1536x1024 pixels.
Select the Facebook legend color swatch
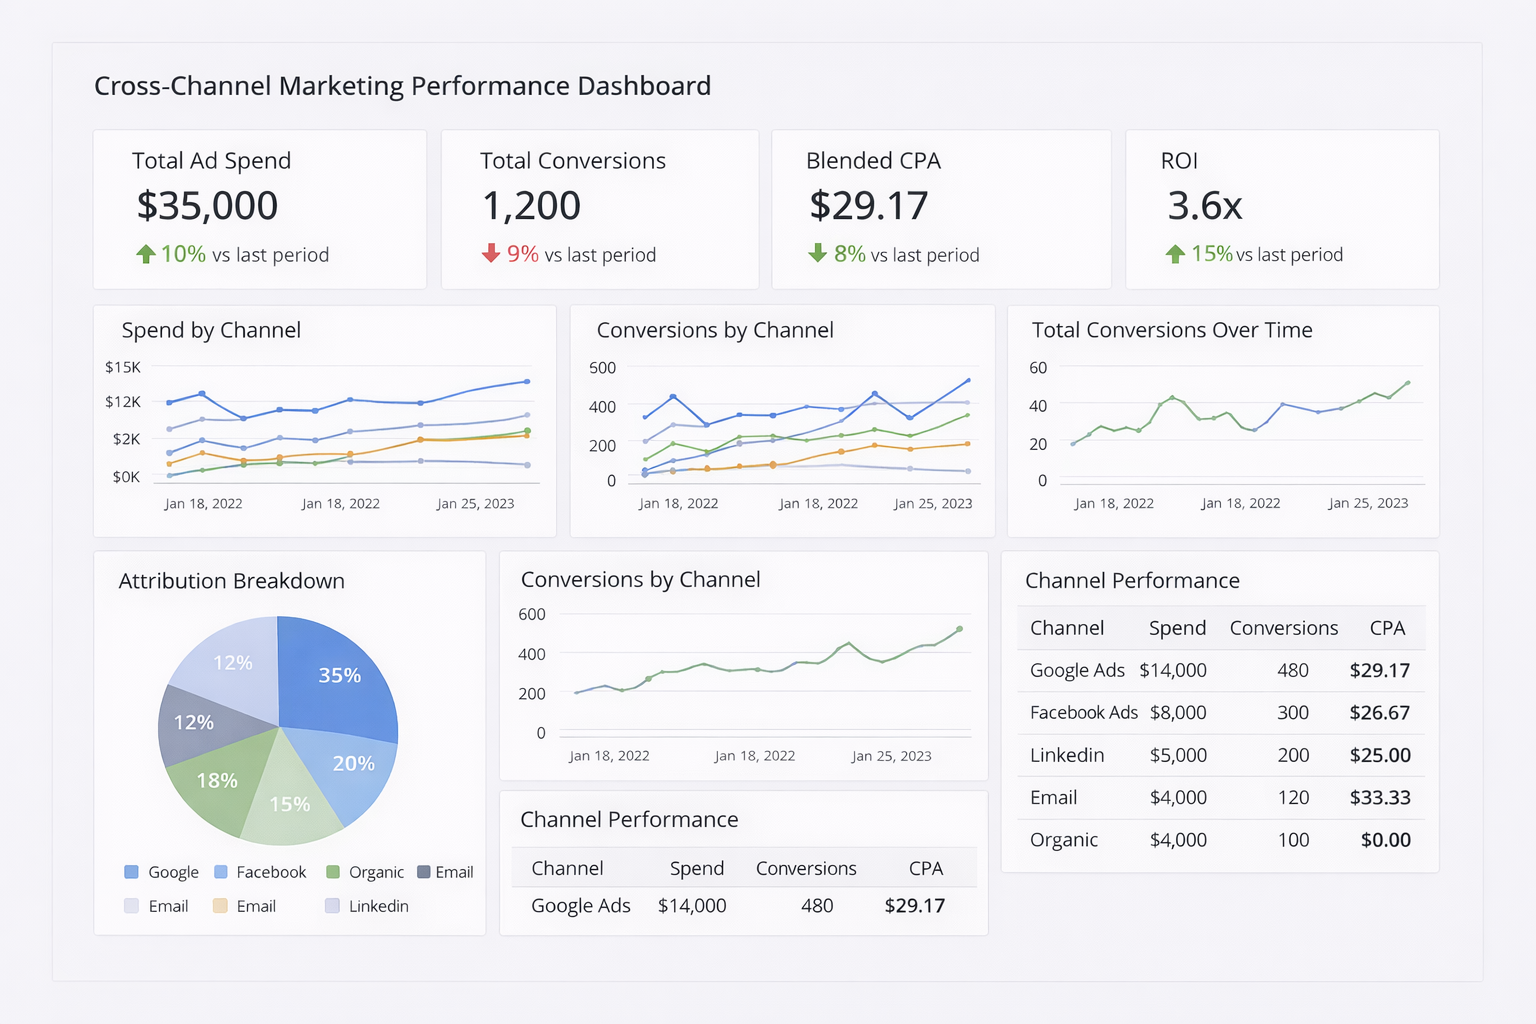pos(221,872)
